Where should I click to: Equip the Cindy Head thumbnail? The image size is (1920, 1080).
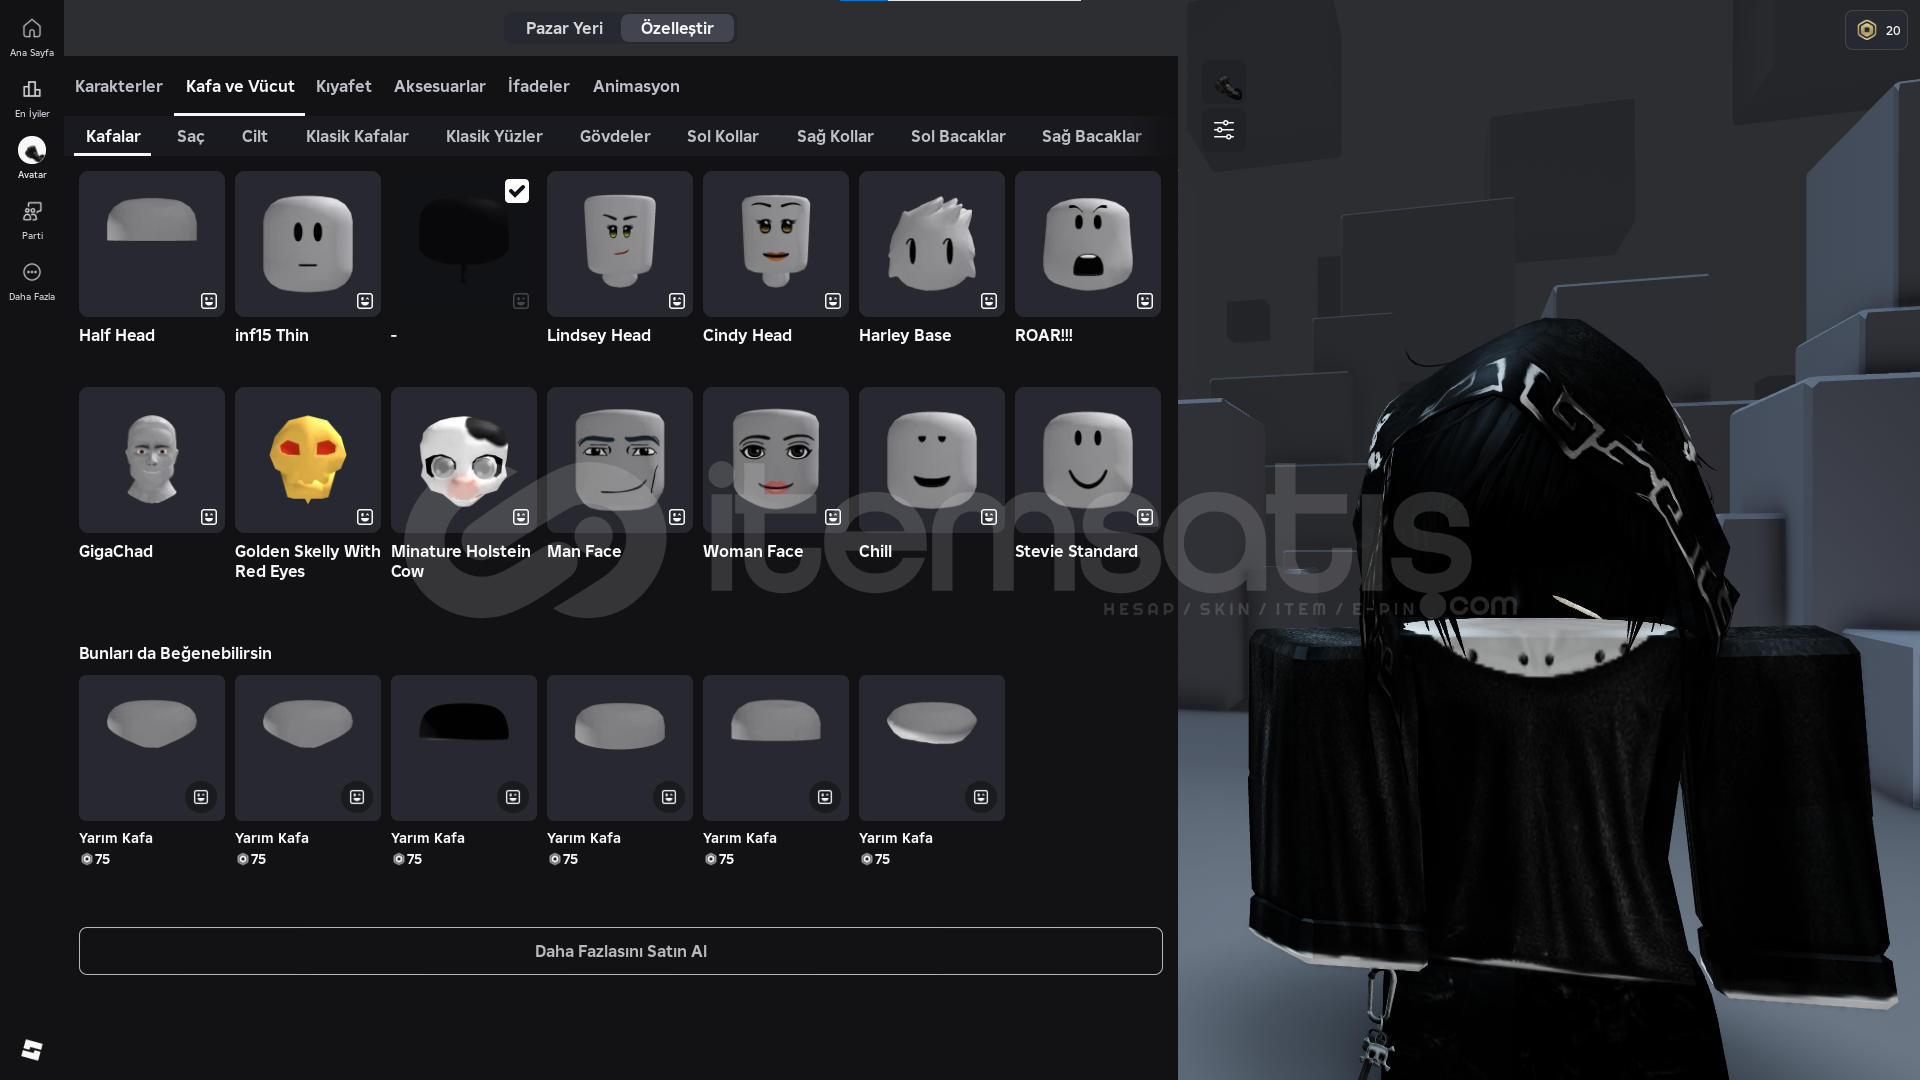(x=776, y=244)
